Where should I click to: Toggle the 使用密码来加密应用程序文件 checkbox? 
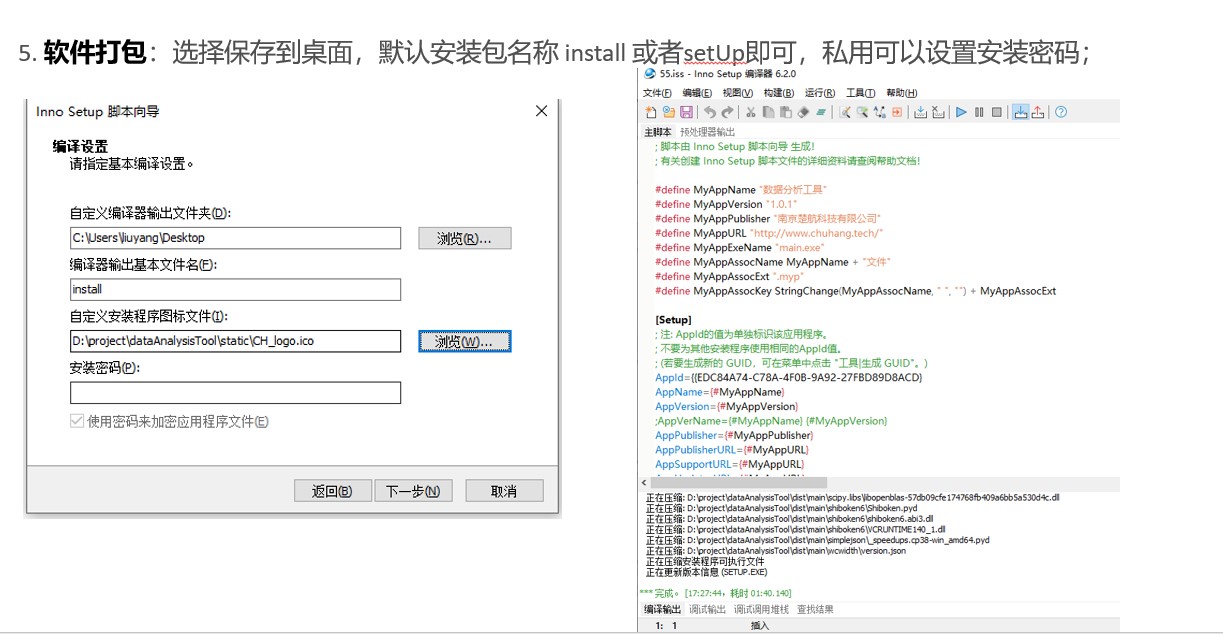click(77, 422)
